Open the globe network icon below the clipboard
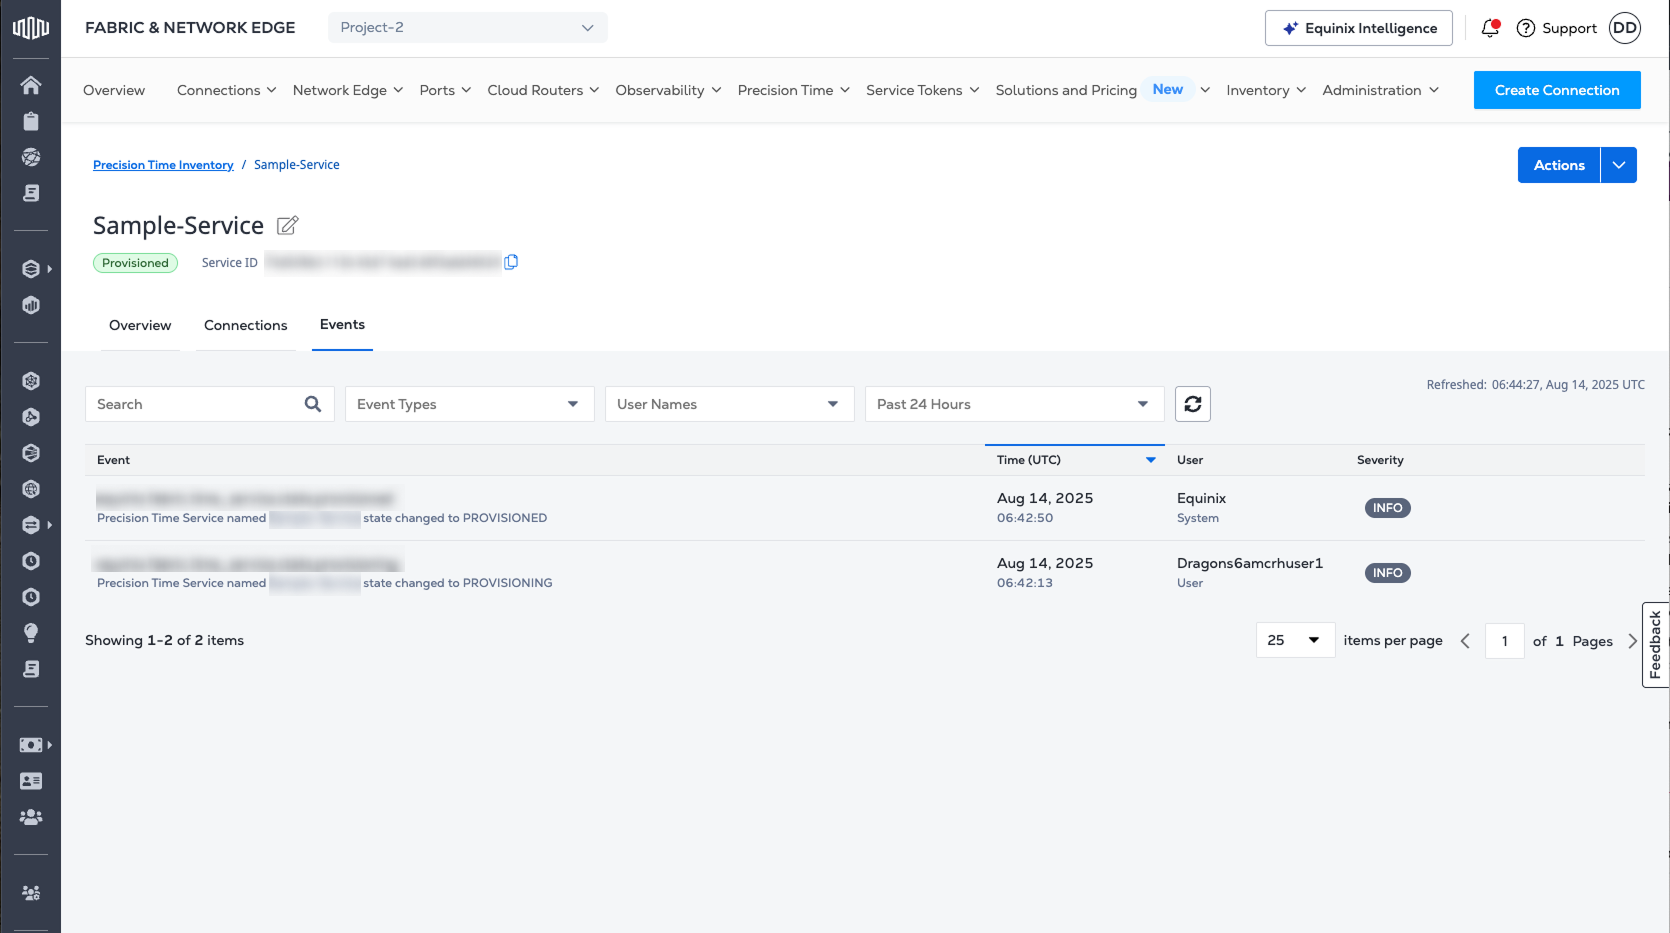 tap(31, 157)
